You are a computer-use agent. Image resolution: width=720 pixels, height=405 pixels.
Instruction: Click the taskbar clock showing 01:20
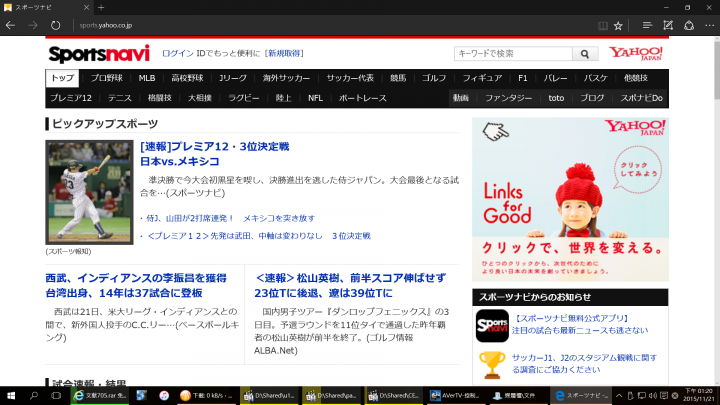pos(698,395)
